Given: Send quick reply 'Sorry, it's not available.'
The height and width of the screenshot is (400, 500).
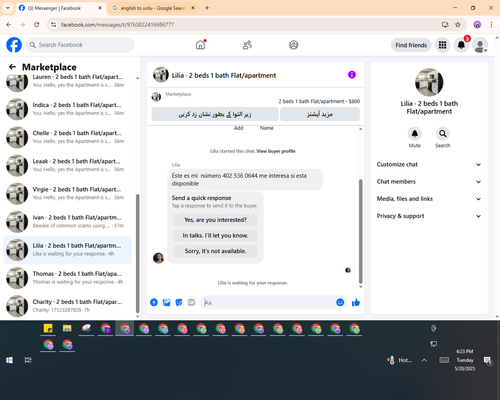Looking at the screenshot, I should [x=215, y=251].
